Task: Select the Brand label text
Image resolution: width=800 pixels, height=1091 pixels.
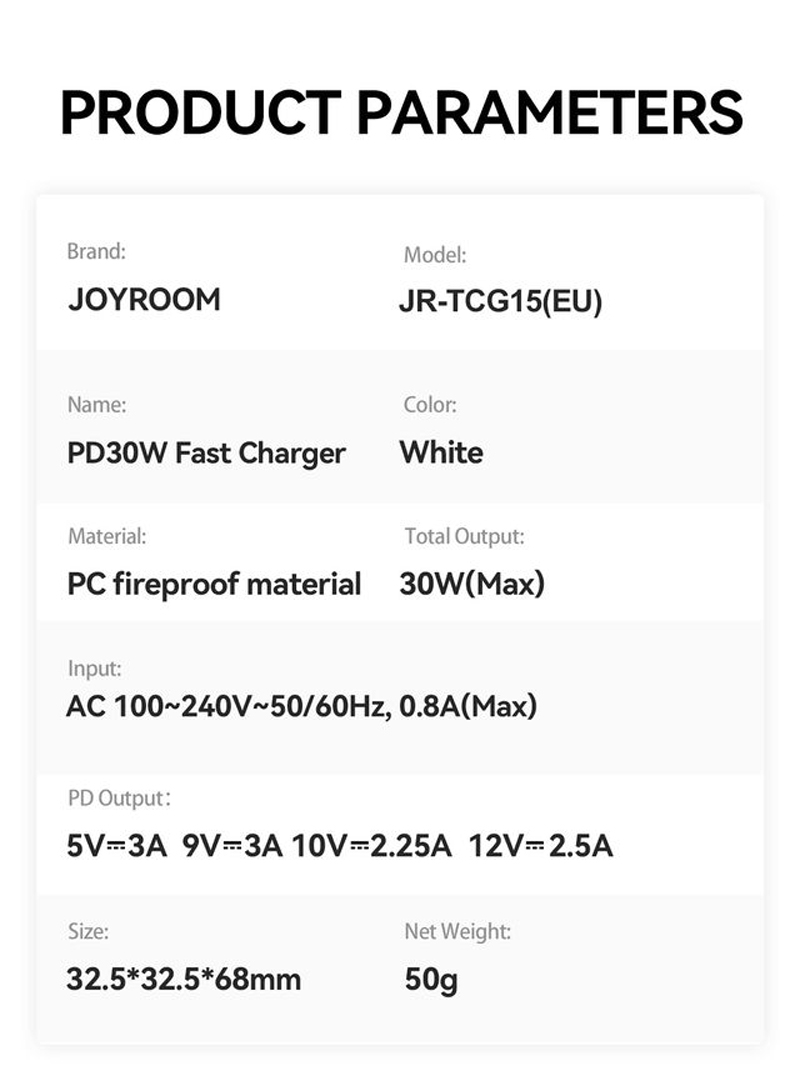Action: pyautogui.click(x=96, y=251)
